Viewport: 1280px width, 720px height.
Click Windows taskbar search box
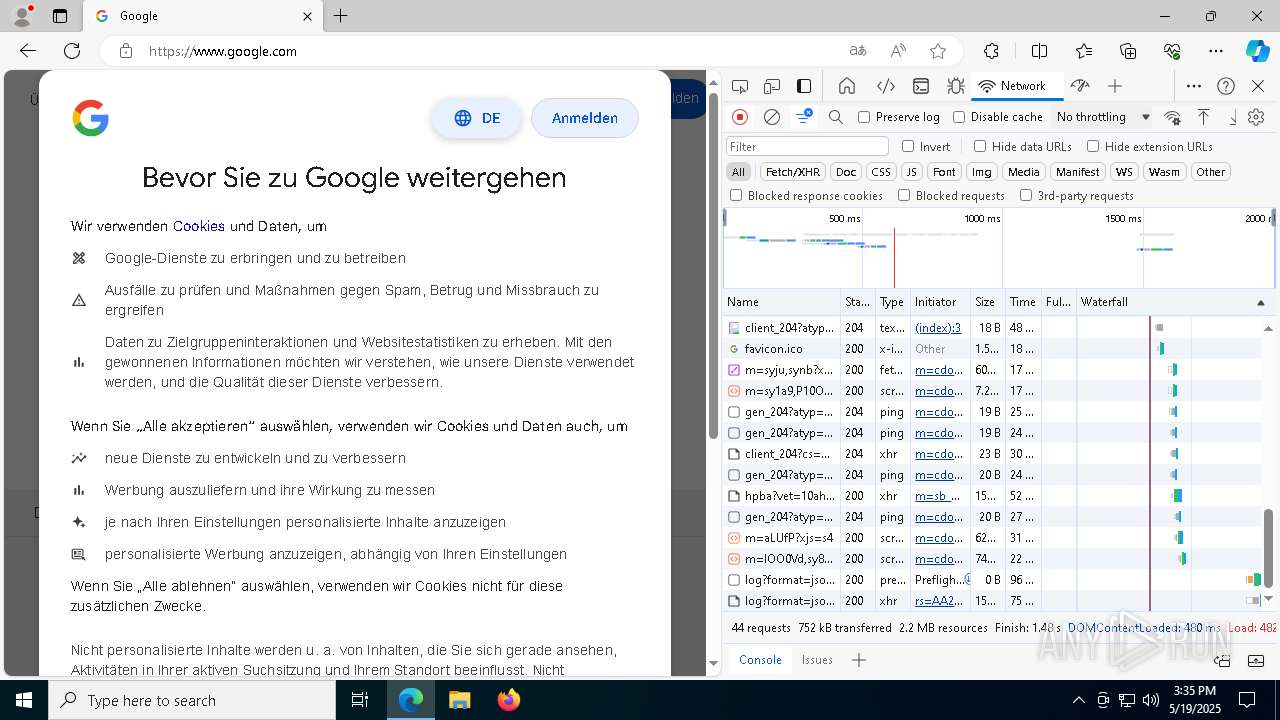tap(192, 700)
